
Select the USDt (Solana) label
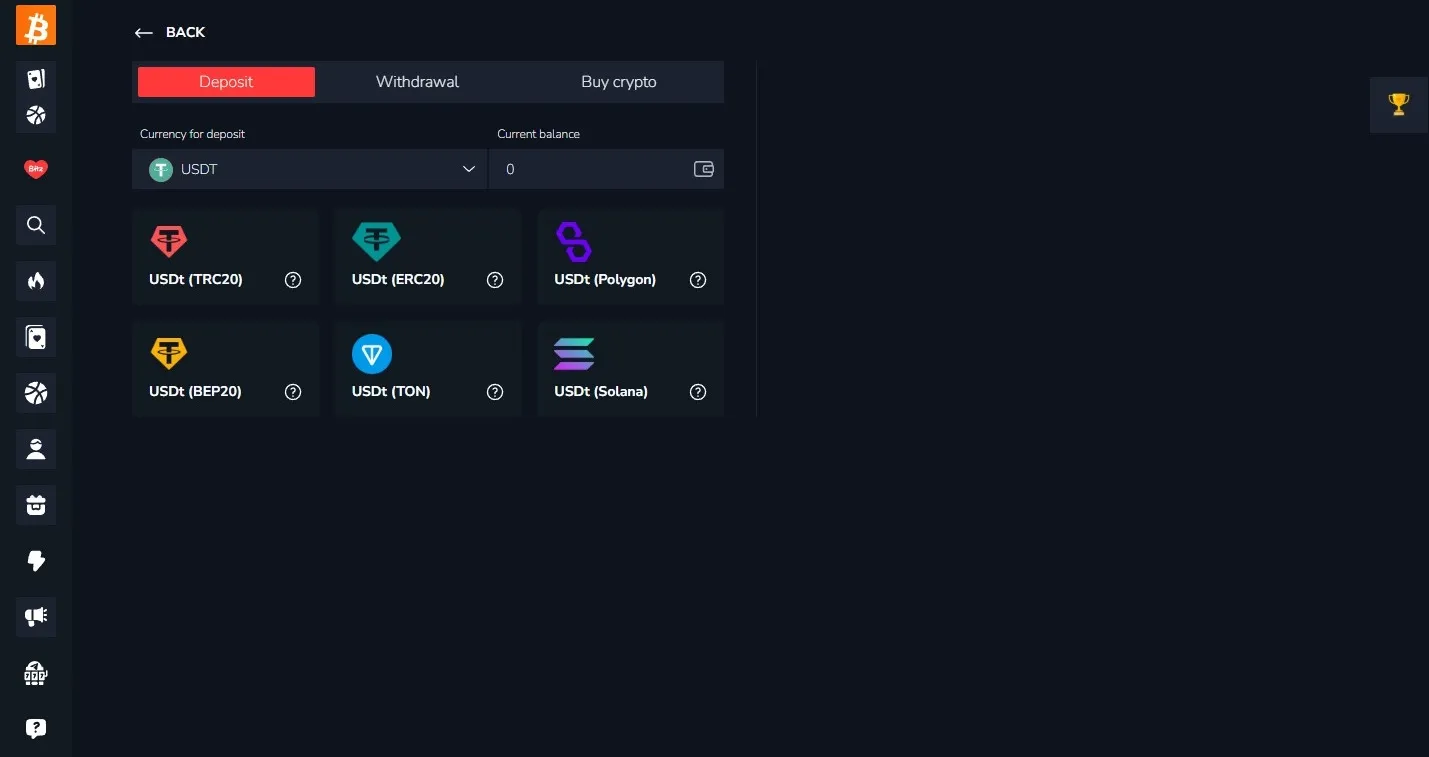pyautogui.click(x=601, y=391)
